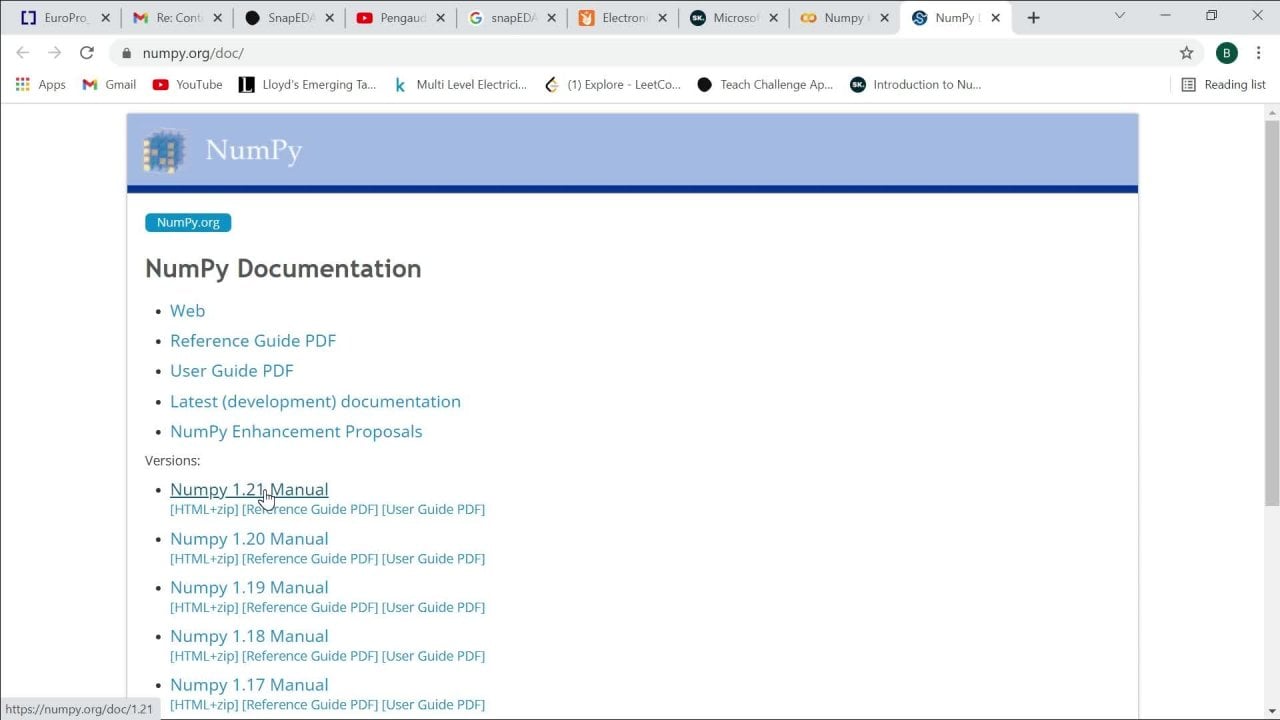Click the NumPy.org button
Screen dimensions: 1280x720
point(188,222)
